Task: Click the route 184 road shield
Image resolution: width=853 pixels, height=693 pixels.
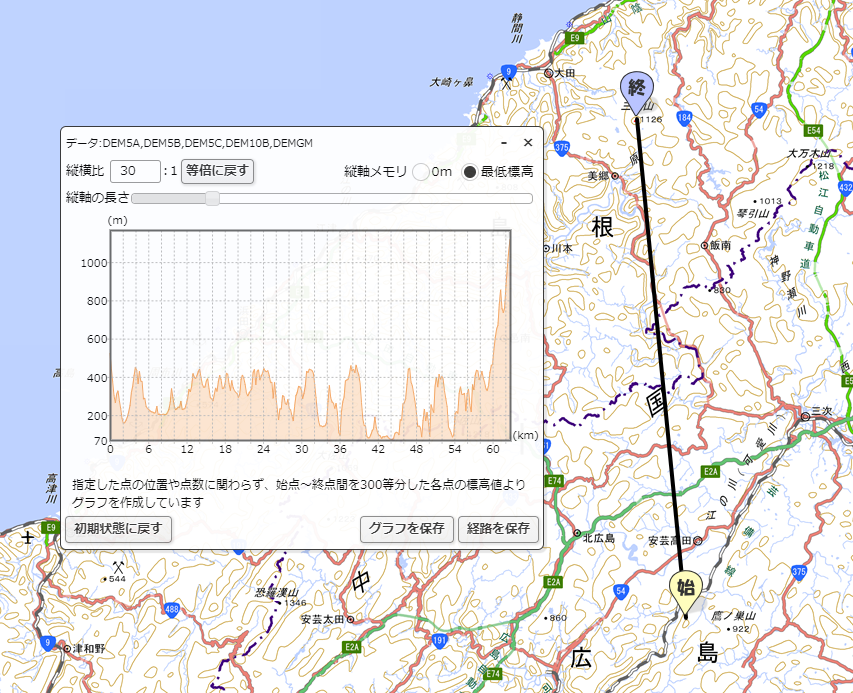Action: click(x=684, y=118)
